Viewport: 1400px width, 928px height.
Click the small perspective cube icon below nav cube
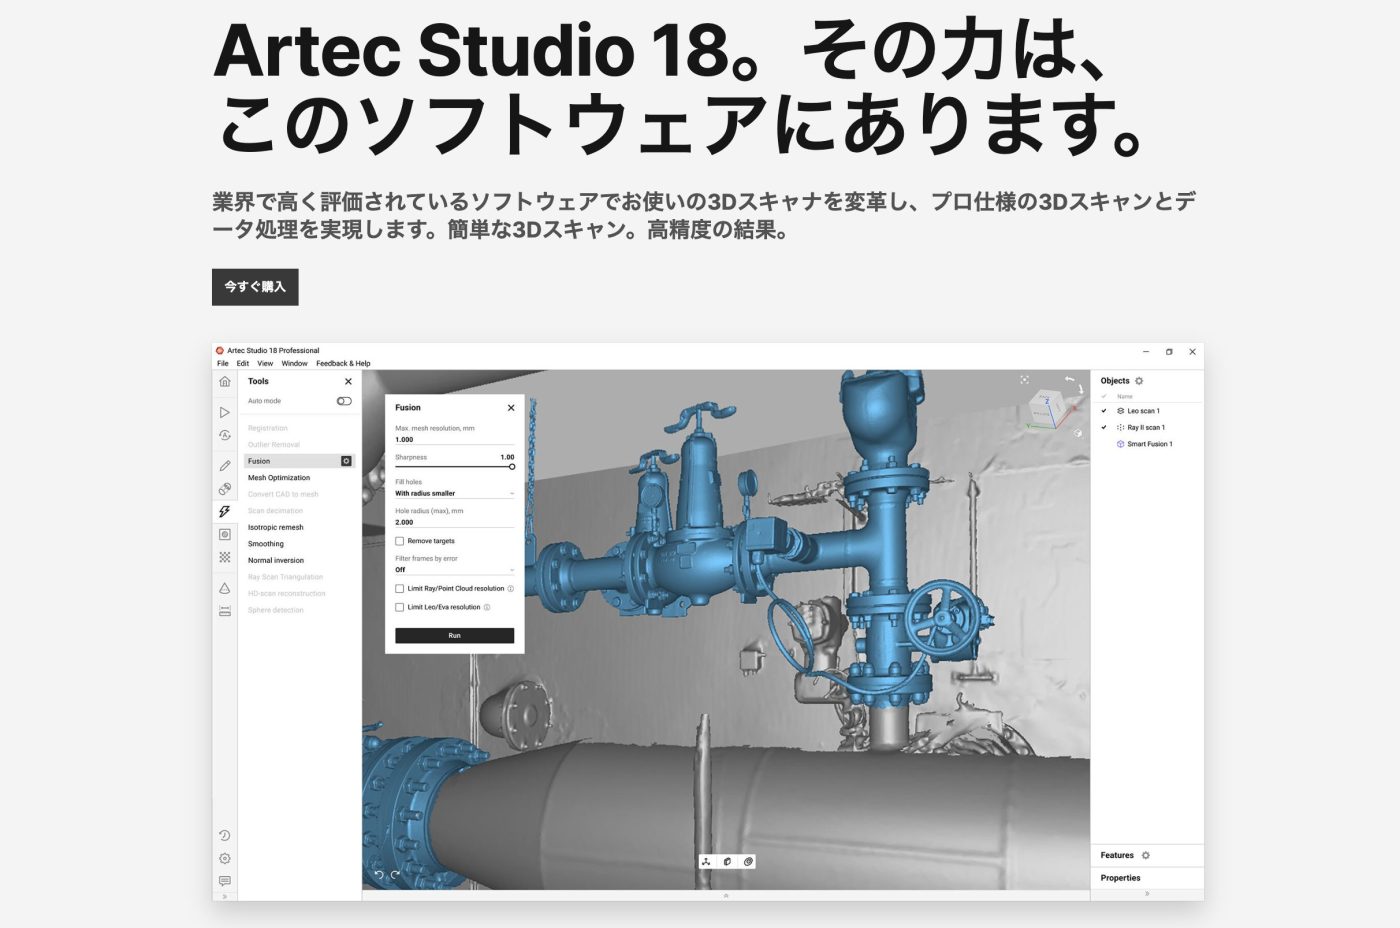pos(1077,433)
